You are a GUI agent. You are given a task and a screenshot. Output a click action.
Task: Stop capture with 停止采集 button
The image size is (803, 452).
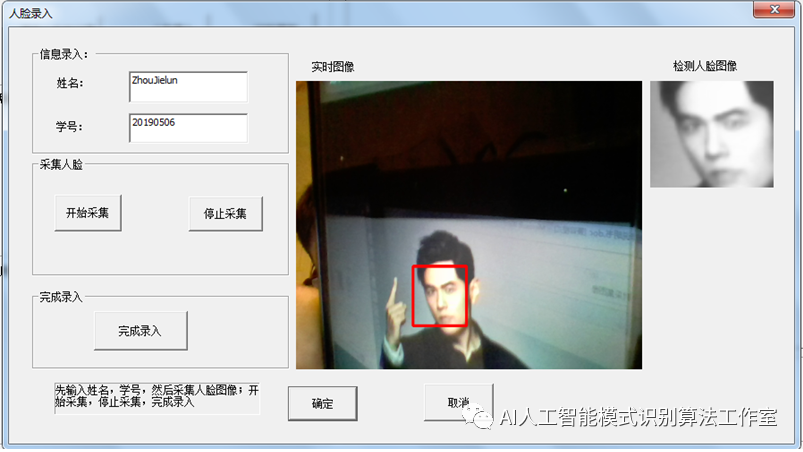(x=226, y=214)
